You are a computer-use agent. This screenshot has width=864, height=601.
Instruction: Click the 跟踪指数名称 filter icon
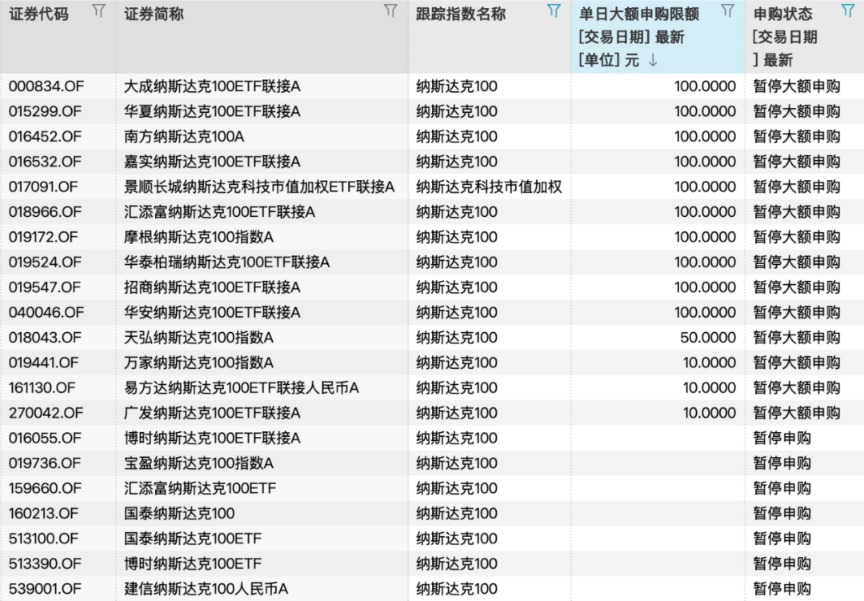pos(554,11)
